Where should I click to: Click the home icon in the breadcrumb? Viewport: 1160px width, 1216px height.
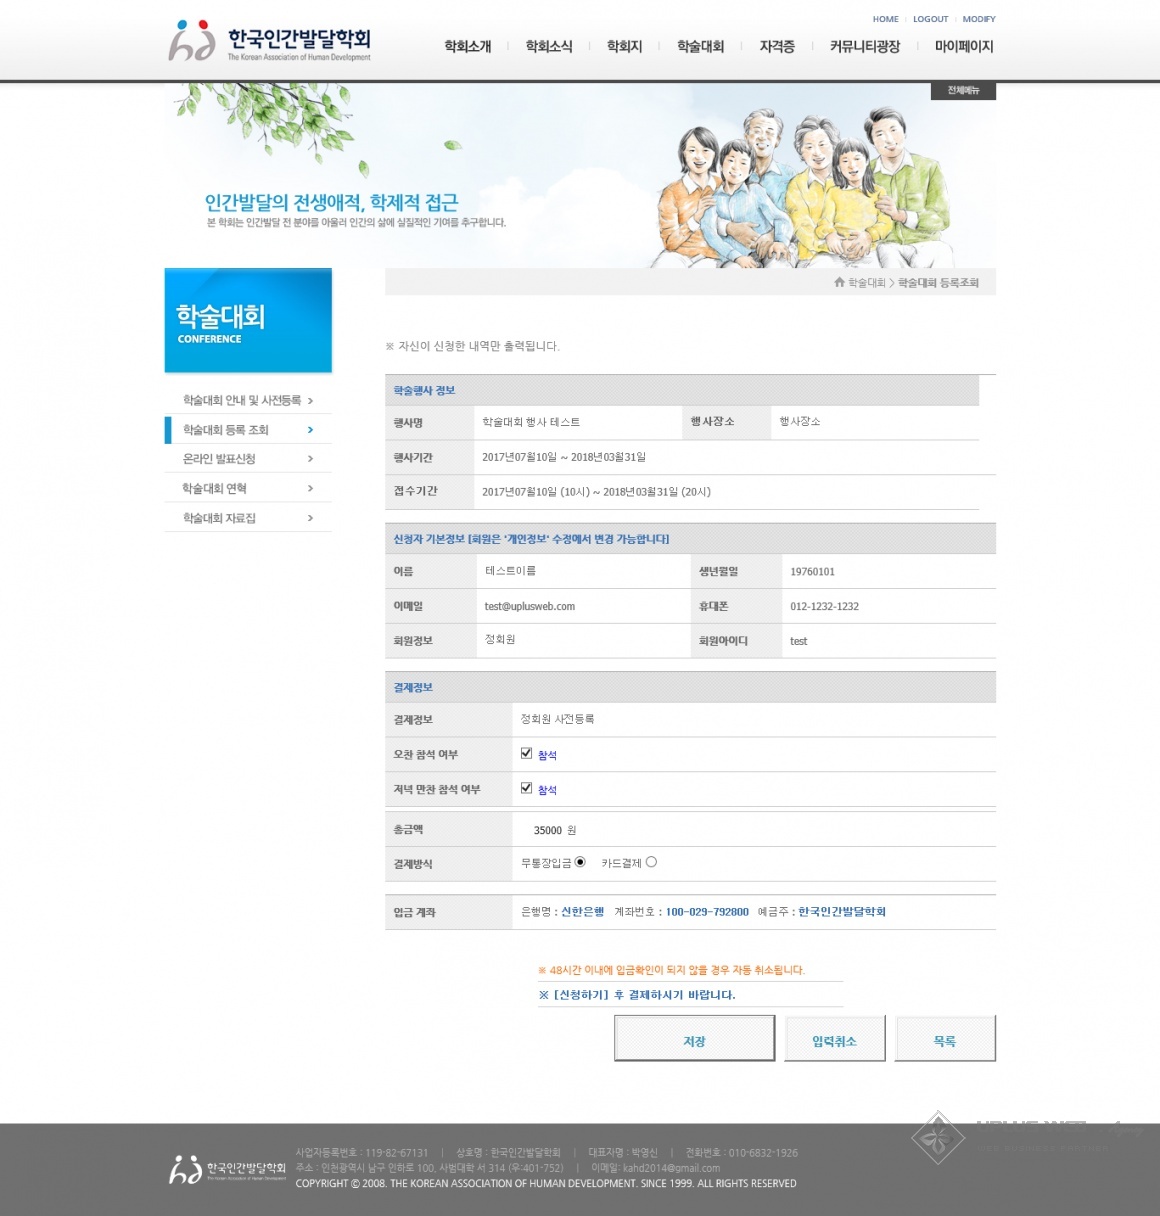838,282
